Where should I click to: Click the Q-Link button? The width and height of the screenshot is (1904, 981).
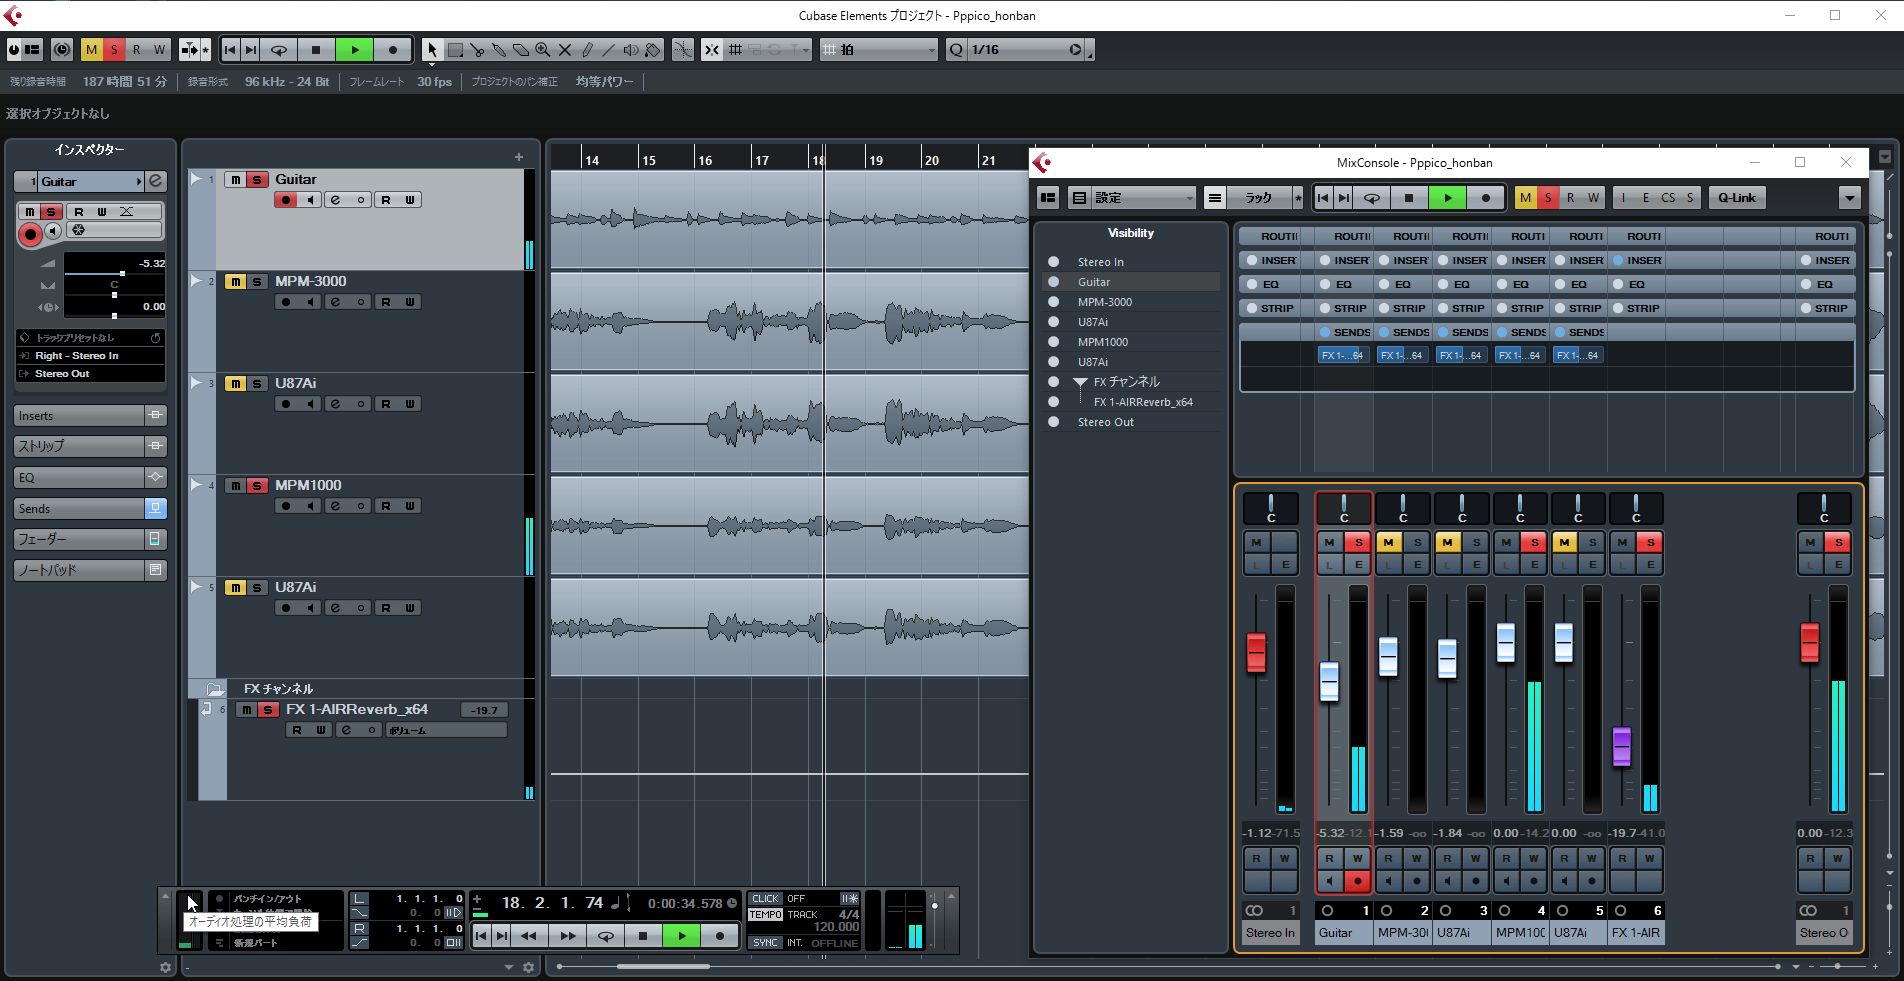pyautogui.click(x=1737, y=198)
